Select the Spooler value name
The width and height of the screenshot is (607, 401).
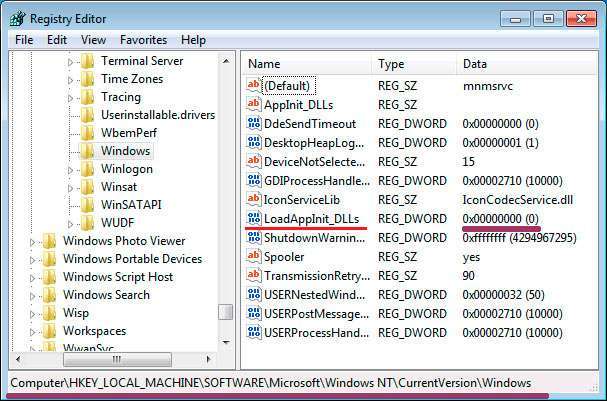tap(284, 257)
